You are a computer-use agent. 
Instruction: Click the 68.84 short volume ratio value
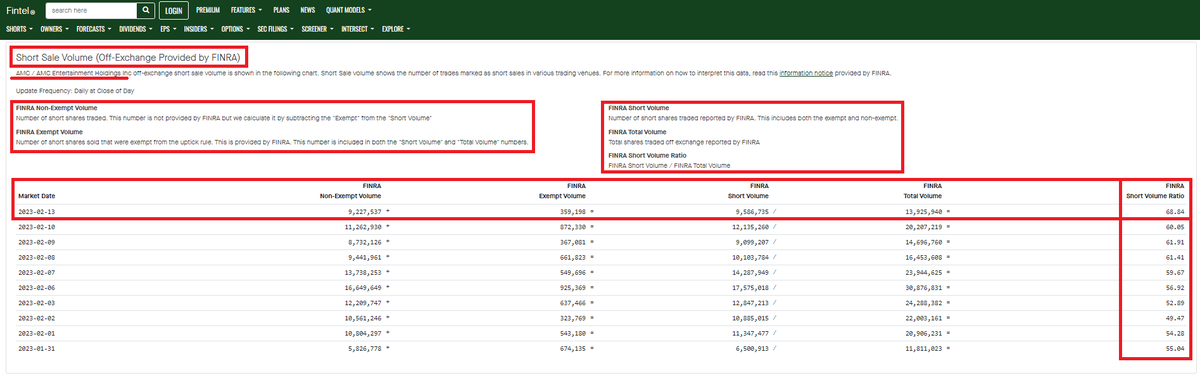pos(1176,212)
